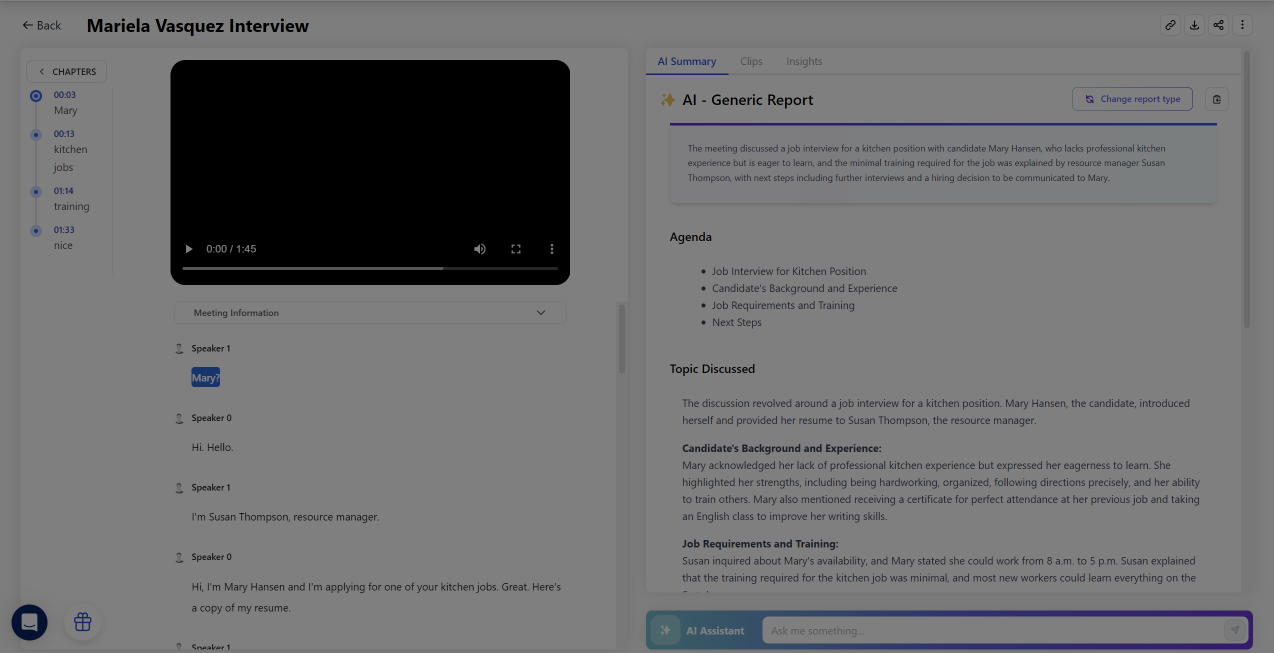Open the three-dot more options menu in header
The height and width of the screenshot is (653, 1274).
1243,25
